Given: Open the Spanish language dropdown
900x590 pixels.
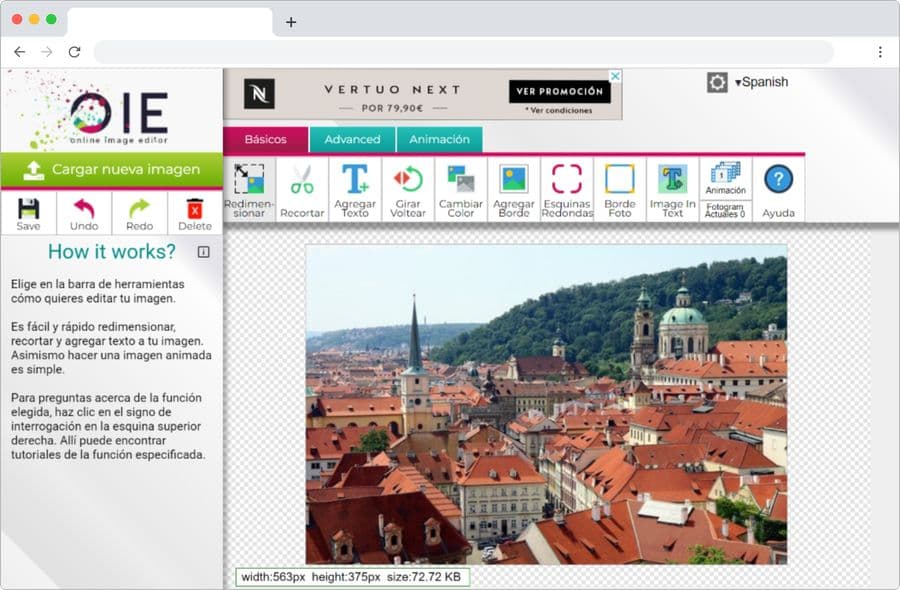Looking at the screenshot, I should (761, 82).
